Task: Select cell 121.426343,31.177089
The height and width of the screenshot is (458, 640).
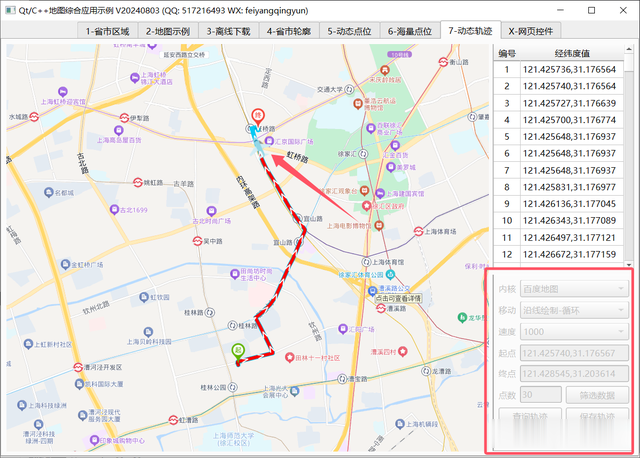Action: tap(572, 220)
